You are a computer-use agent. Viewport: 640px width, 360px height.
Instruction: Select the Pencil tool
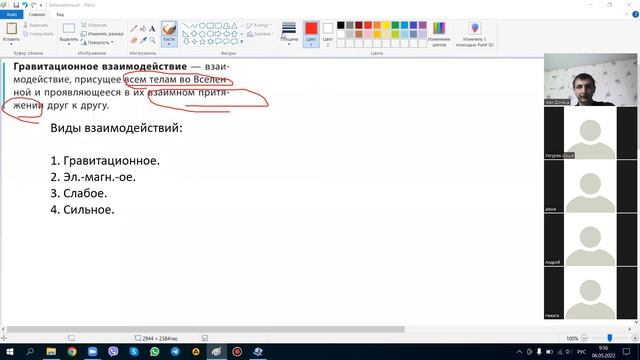coord(134,29)
